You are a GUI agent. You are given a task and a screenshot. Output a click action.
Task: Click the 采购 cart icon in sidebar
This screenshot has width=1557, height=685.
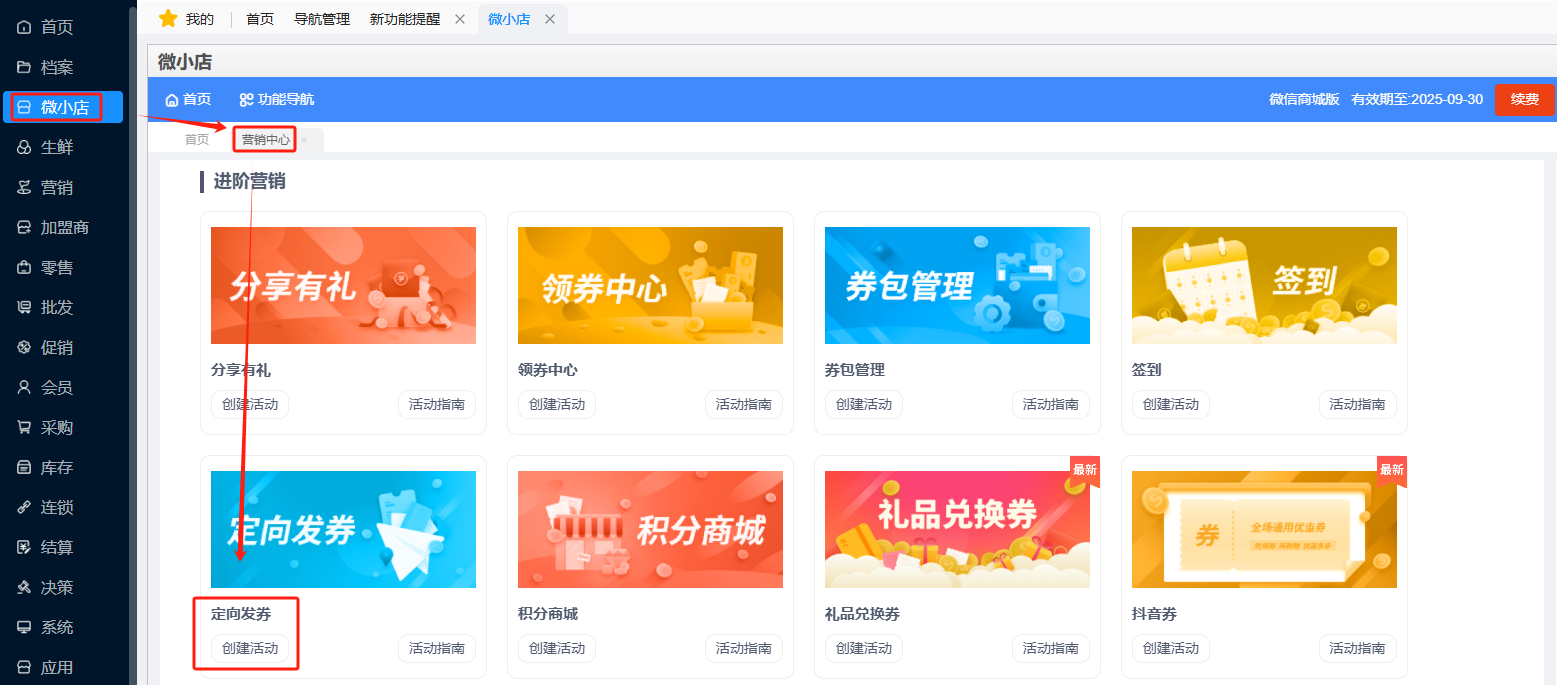[24, 428]
